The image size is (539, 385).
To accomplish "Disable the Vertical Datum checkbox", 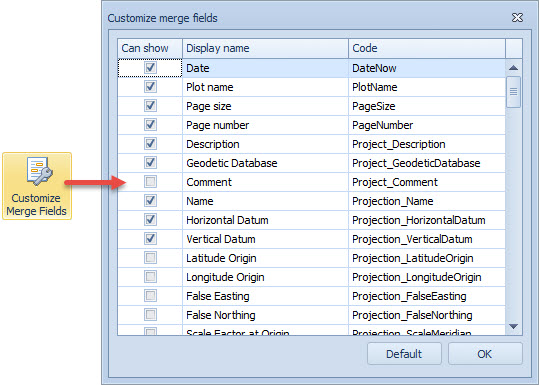I will point(150,239).
